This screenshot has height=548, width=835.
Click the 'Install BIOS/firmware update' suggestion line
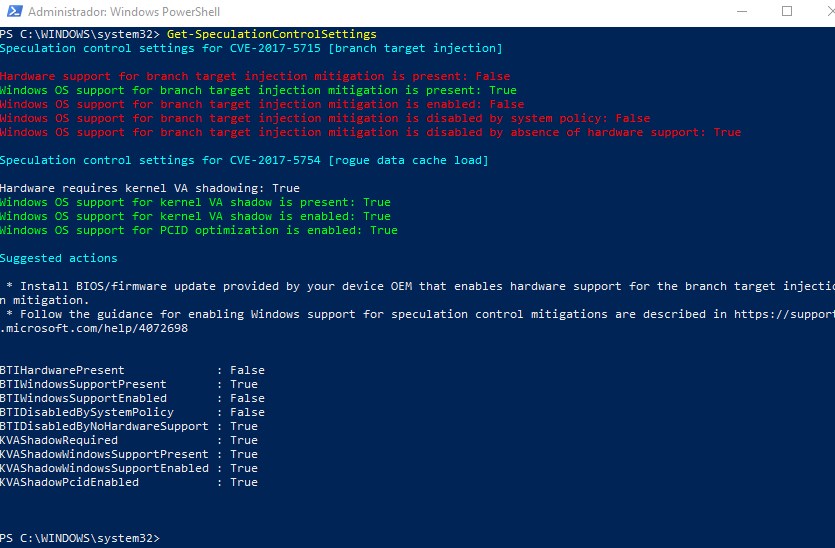coord(421,287)
